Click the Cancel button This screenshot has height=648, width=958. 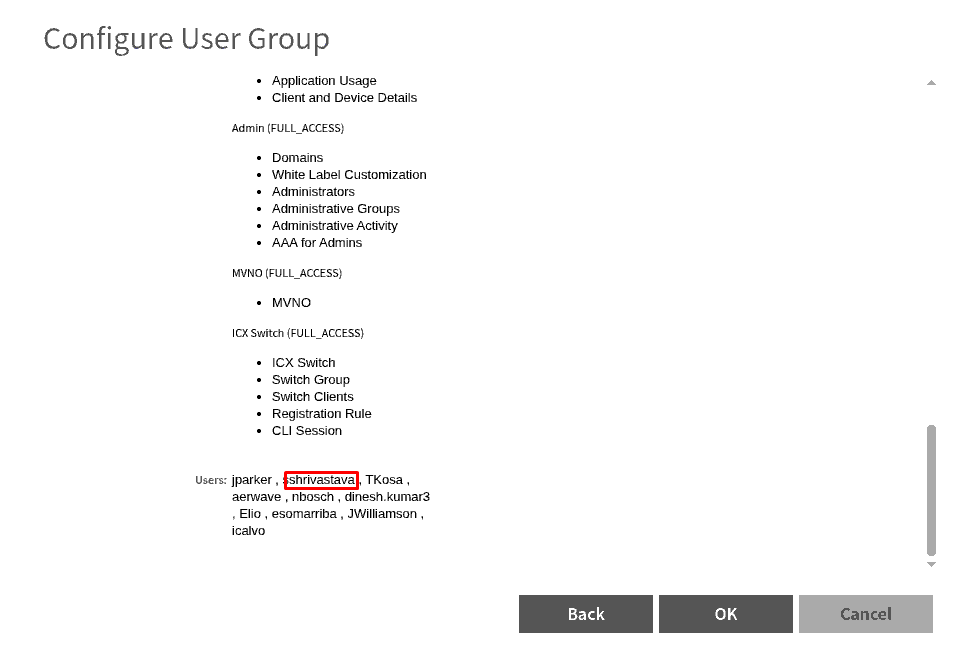coord(865,614)
